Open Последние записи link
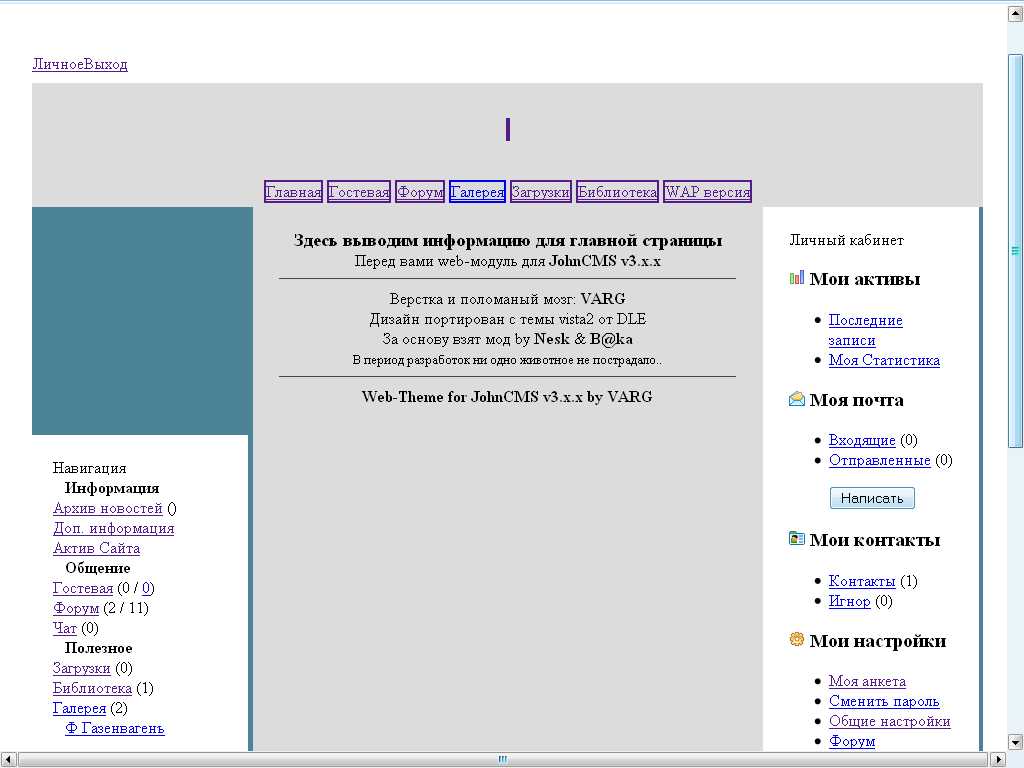 pyautogui.click(x=865, y=330)
